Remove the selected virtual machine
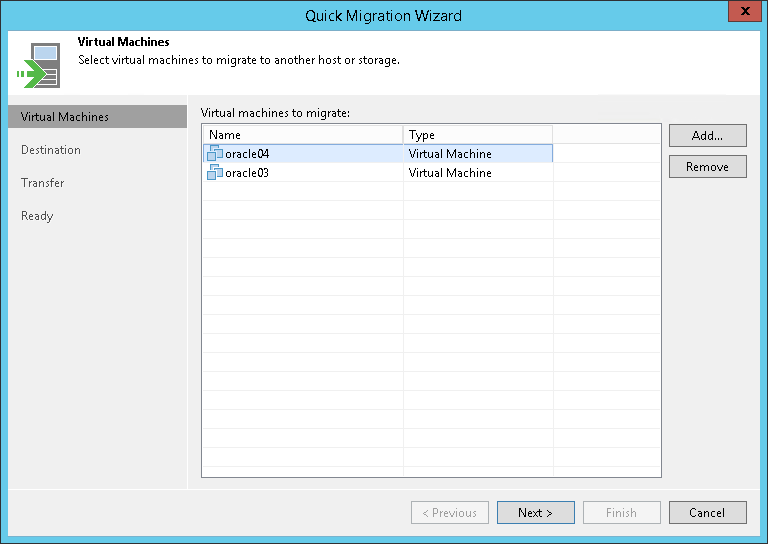The image size is (768, 544). pyautogui.click(x=708, y=167)
